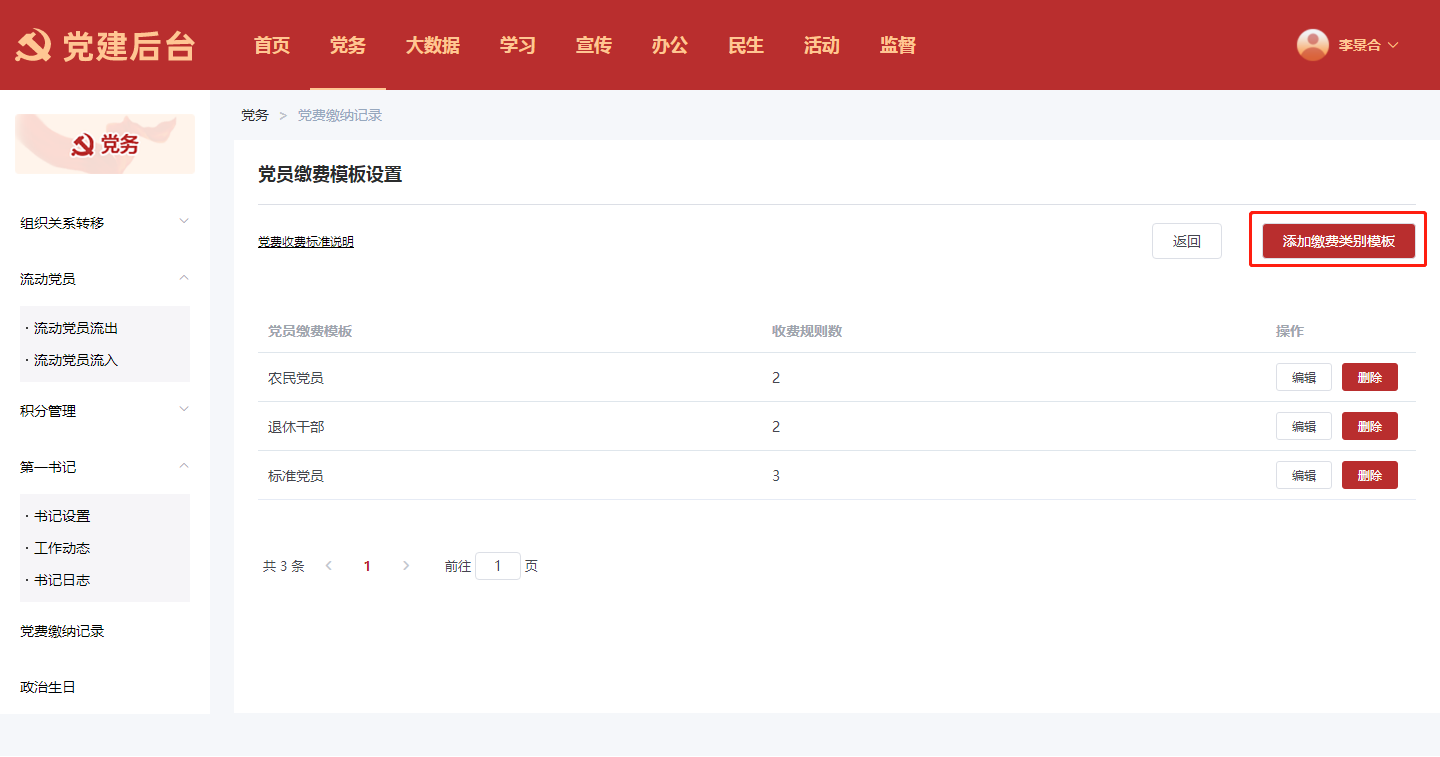Delete the 标准党员 template
1440x757 pixels.
point(1369,475)
